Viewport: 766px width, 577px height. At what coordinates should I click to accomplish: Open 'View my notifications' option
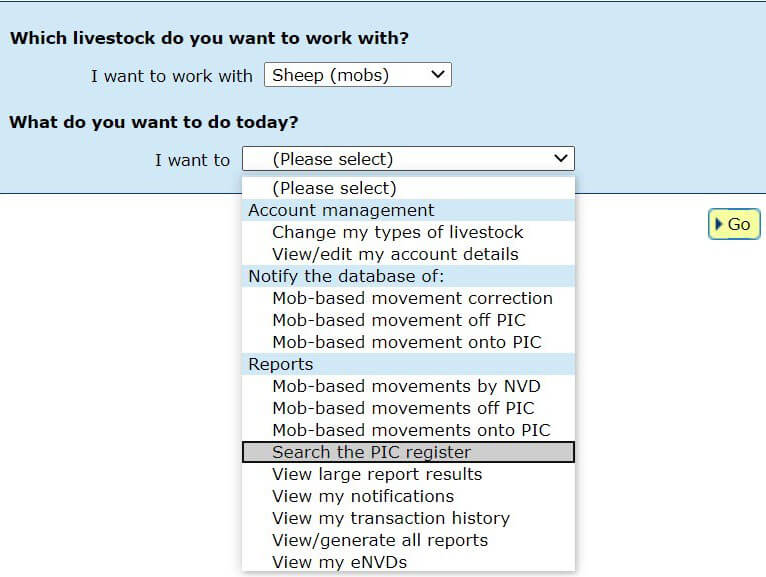click(x=363, y=496)
